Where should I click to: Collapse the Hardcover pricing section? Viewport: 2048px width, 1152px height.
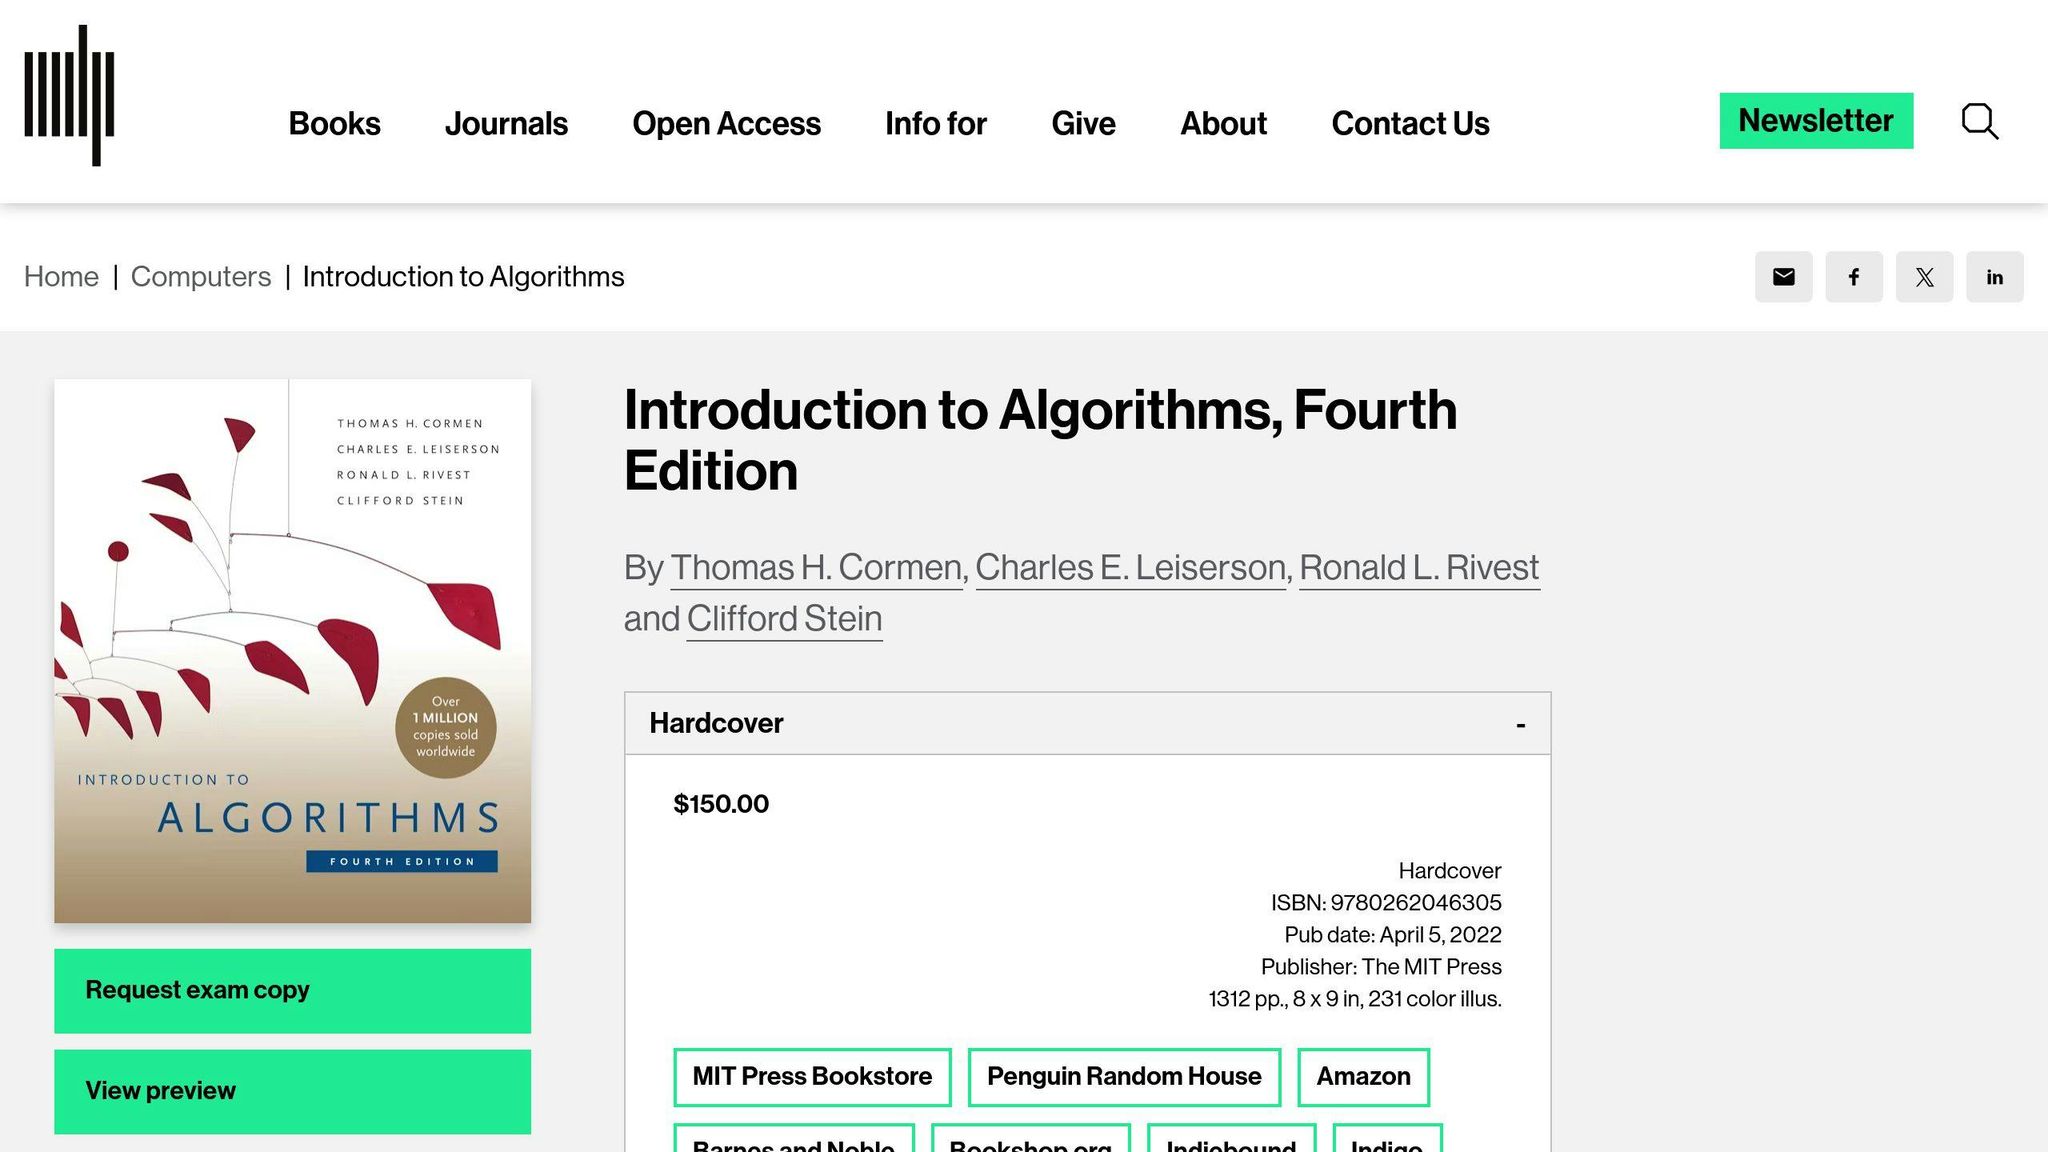click(1521, 722)
